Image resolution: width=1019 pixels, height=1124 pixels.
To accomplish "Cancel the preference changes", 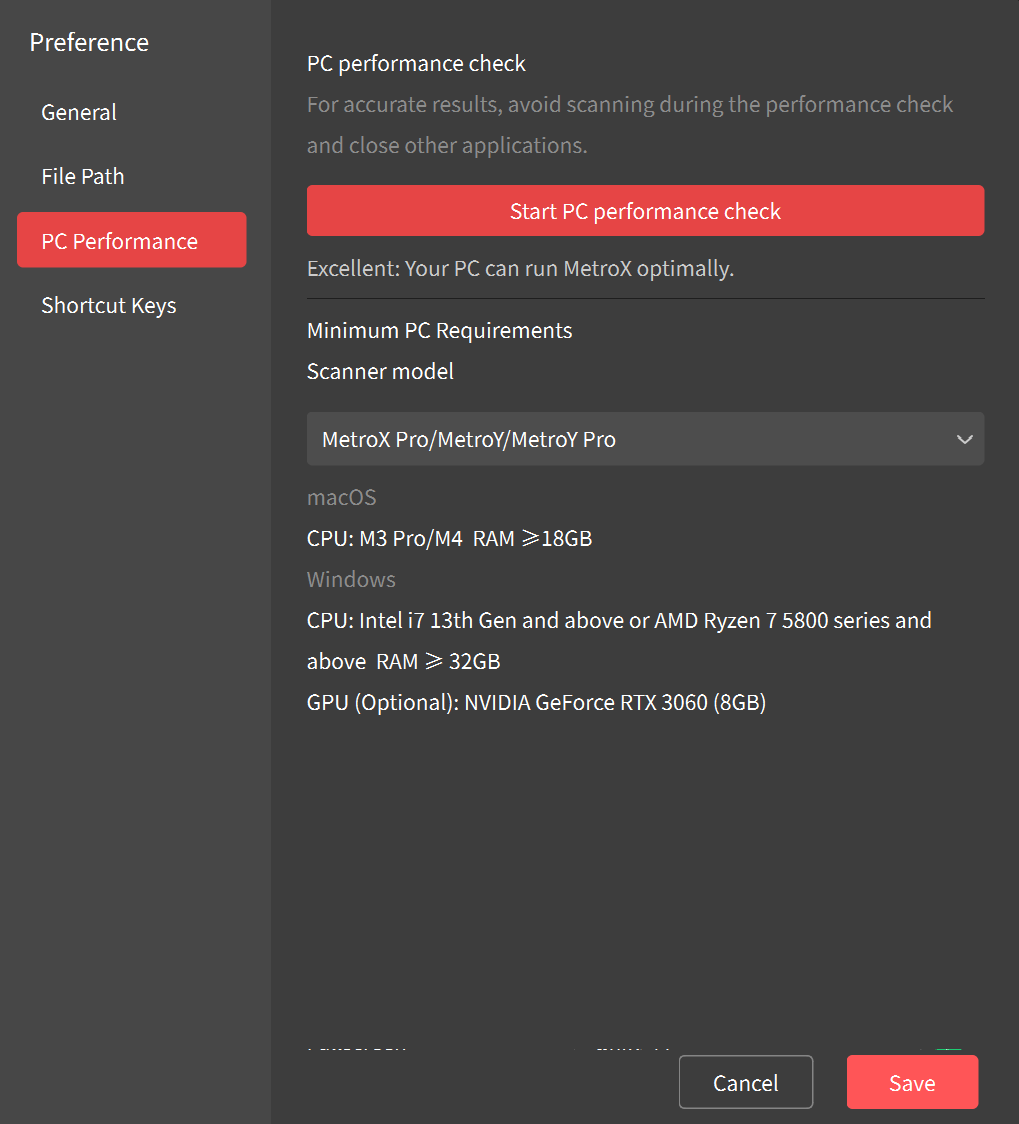I will click(x=745, y=1083).
